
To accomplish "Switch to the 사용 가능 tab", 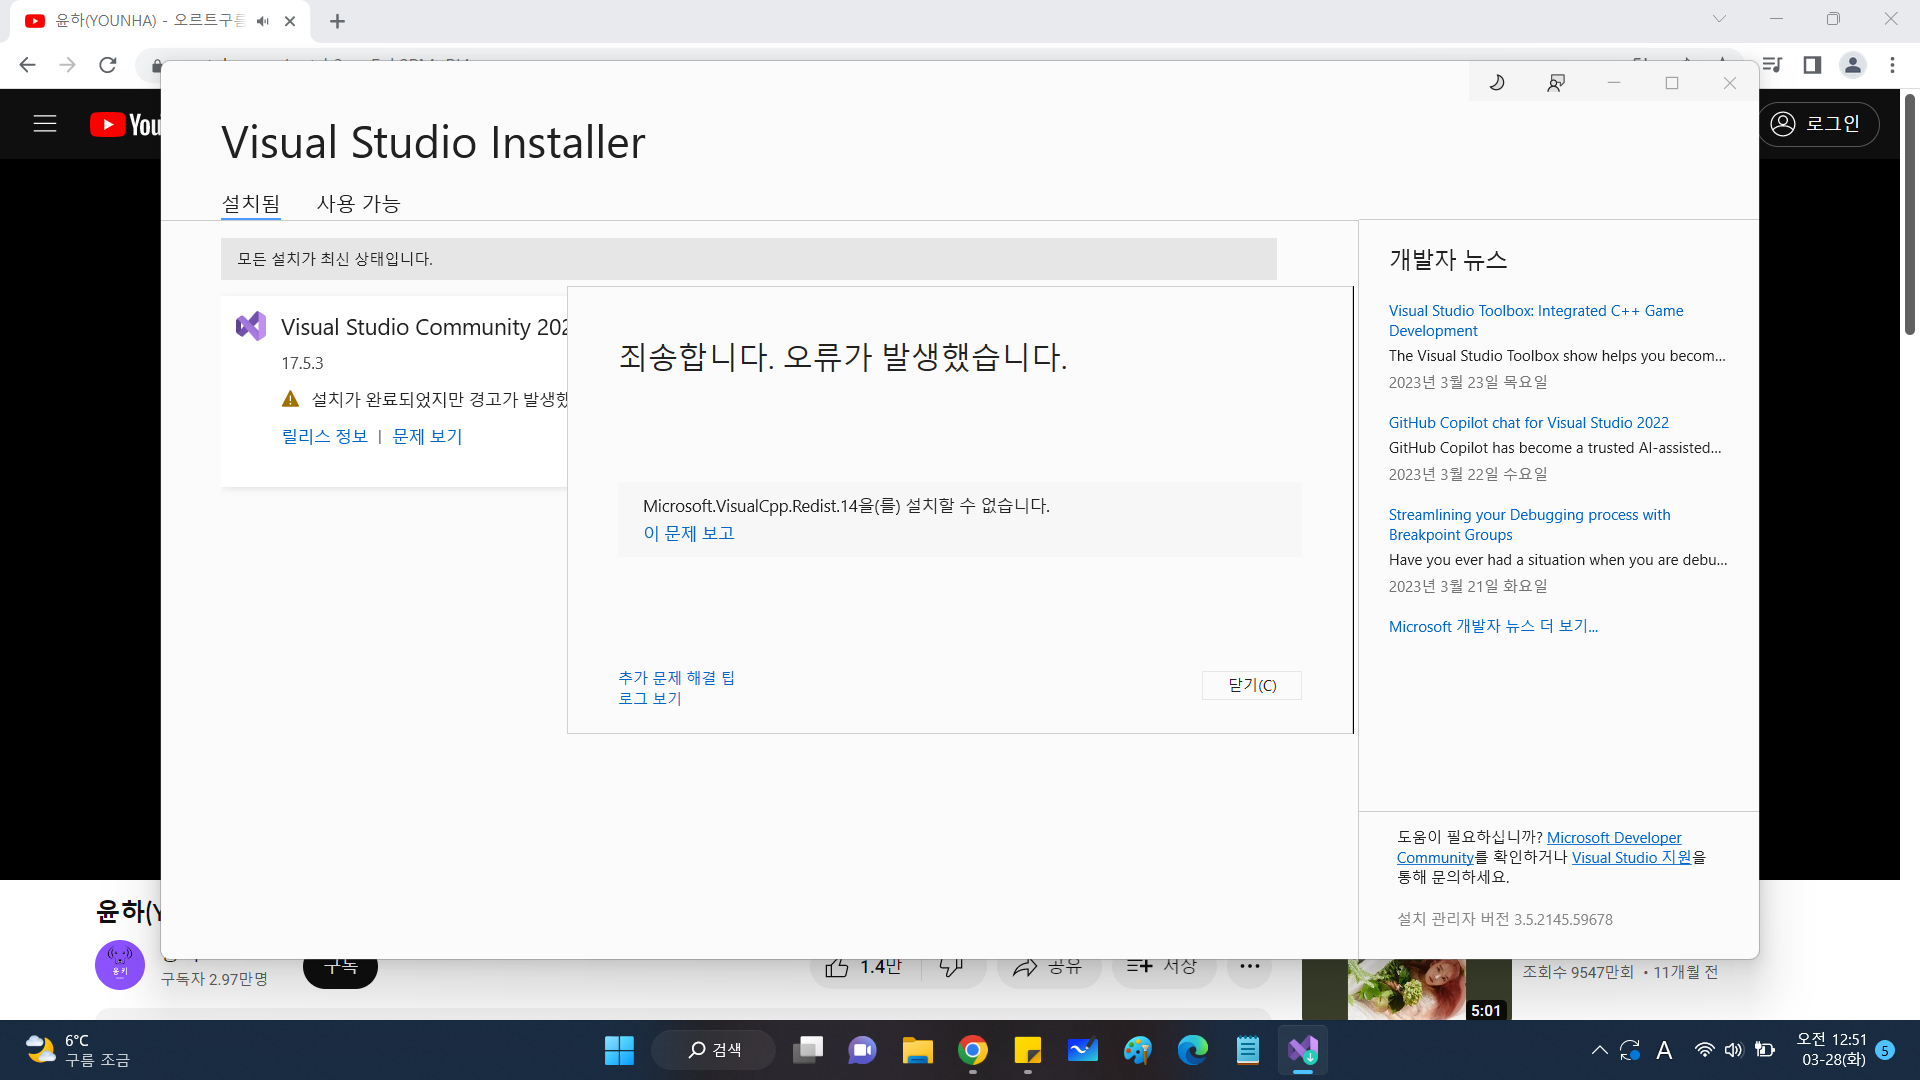I will pyautogui.click(x=358, y=204).
